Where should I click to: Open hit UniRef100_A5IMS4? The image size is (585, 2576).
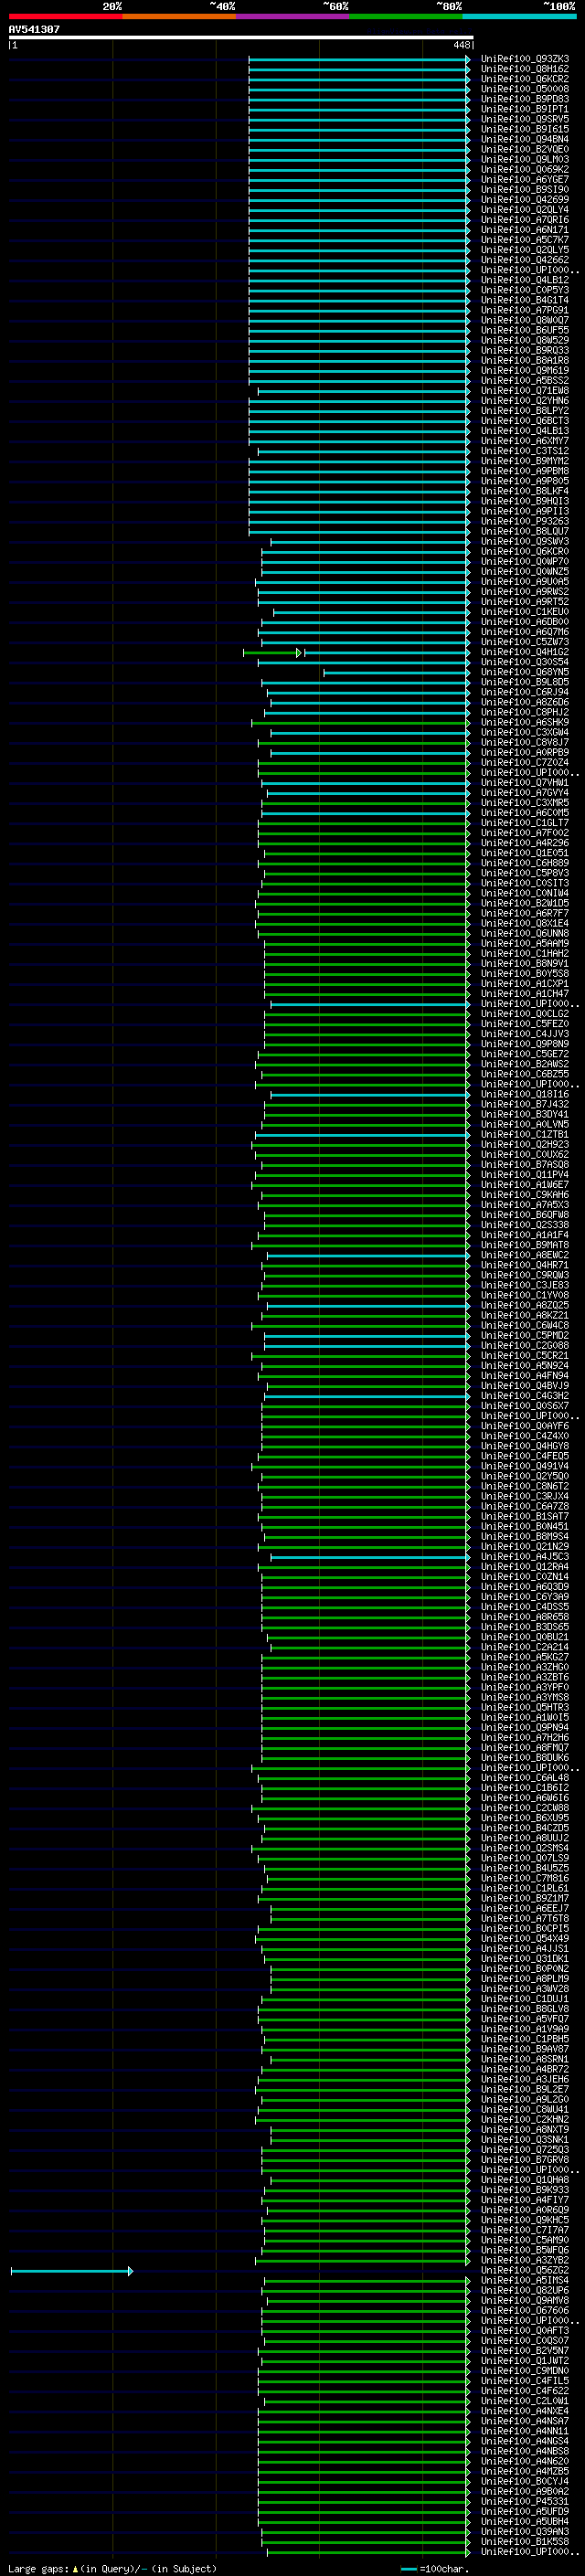click(525, 2280)
